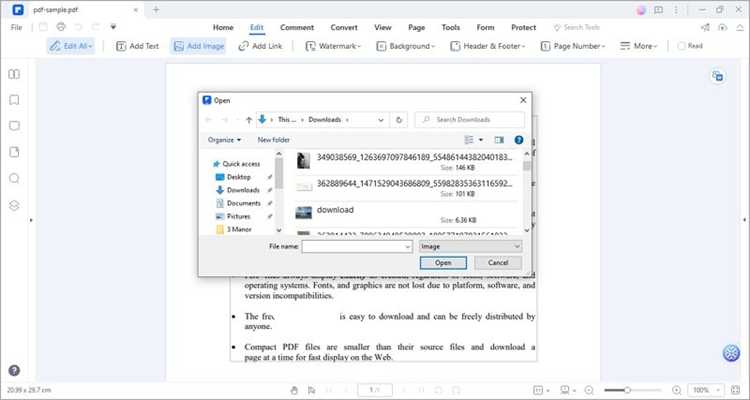Expand the More menu in ribbon
750x400 pixels.
click(639, 46)
